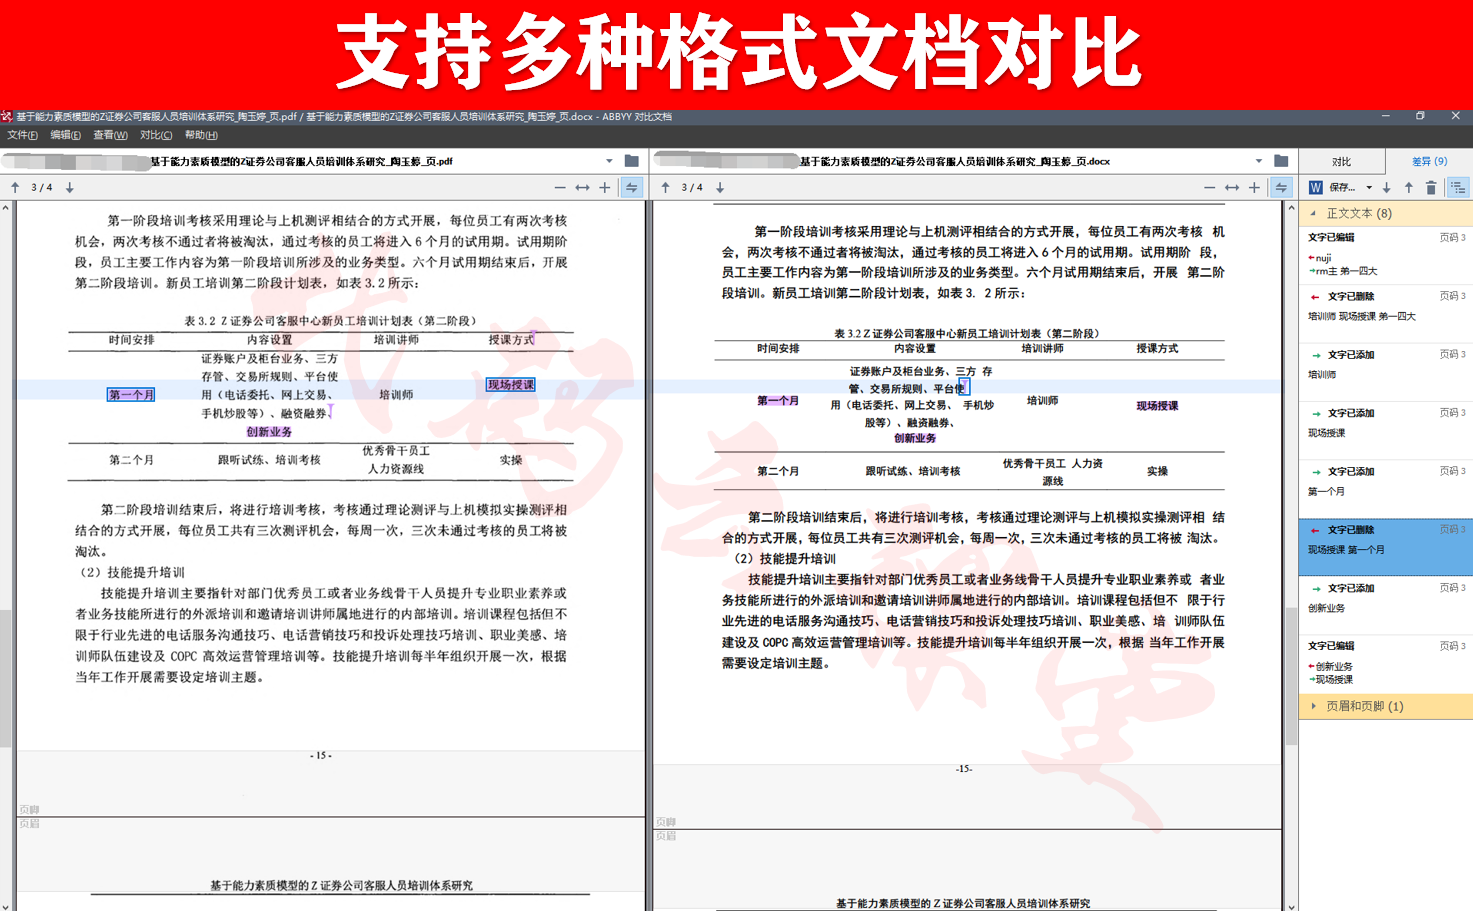Go to next page in left PDF pane
1473x912 pixels.
tap(69, 188)
